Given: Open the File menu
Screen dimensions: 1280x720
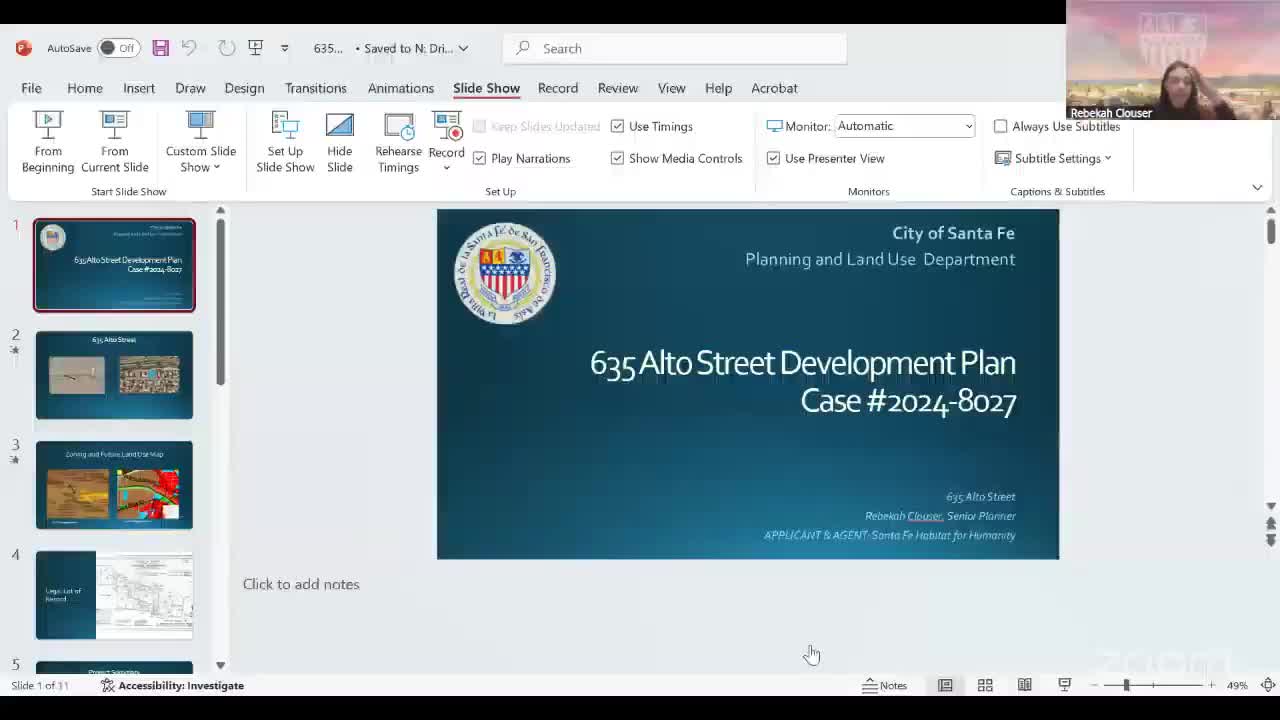Looking at the screenshot, I should [31, 88].
